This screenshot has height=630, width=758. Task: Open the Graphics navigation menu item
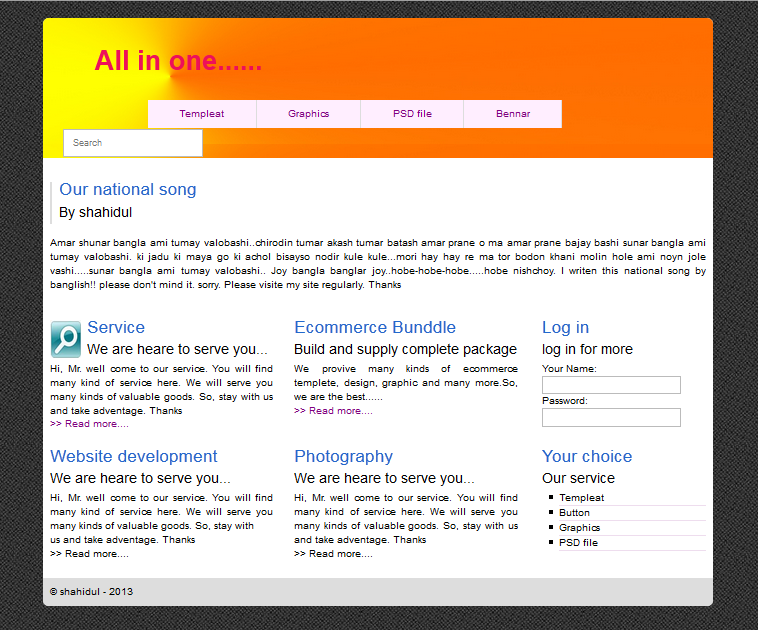tap(308, 114)
